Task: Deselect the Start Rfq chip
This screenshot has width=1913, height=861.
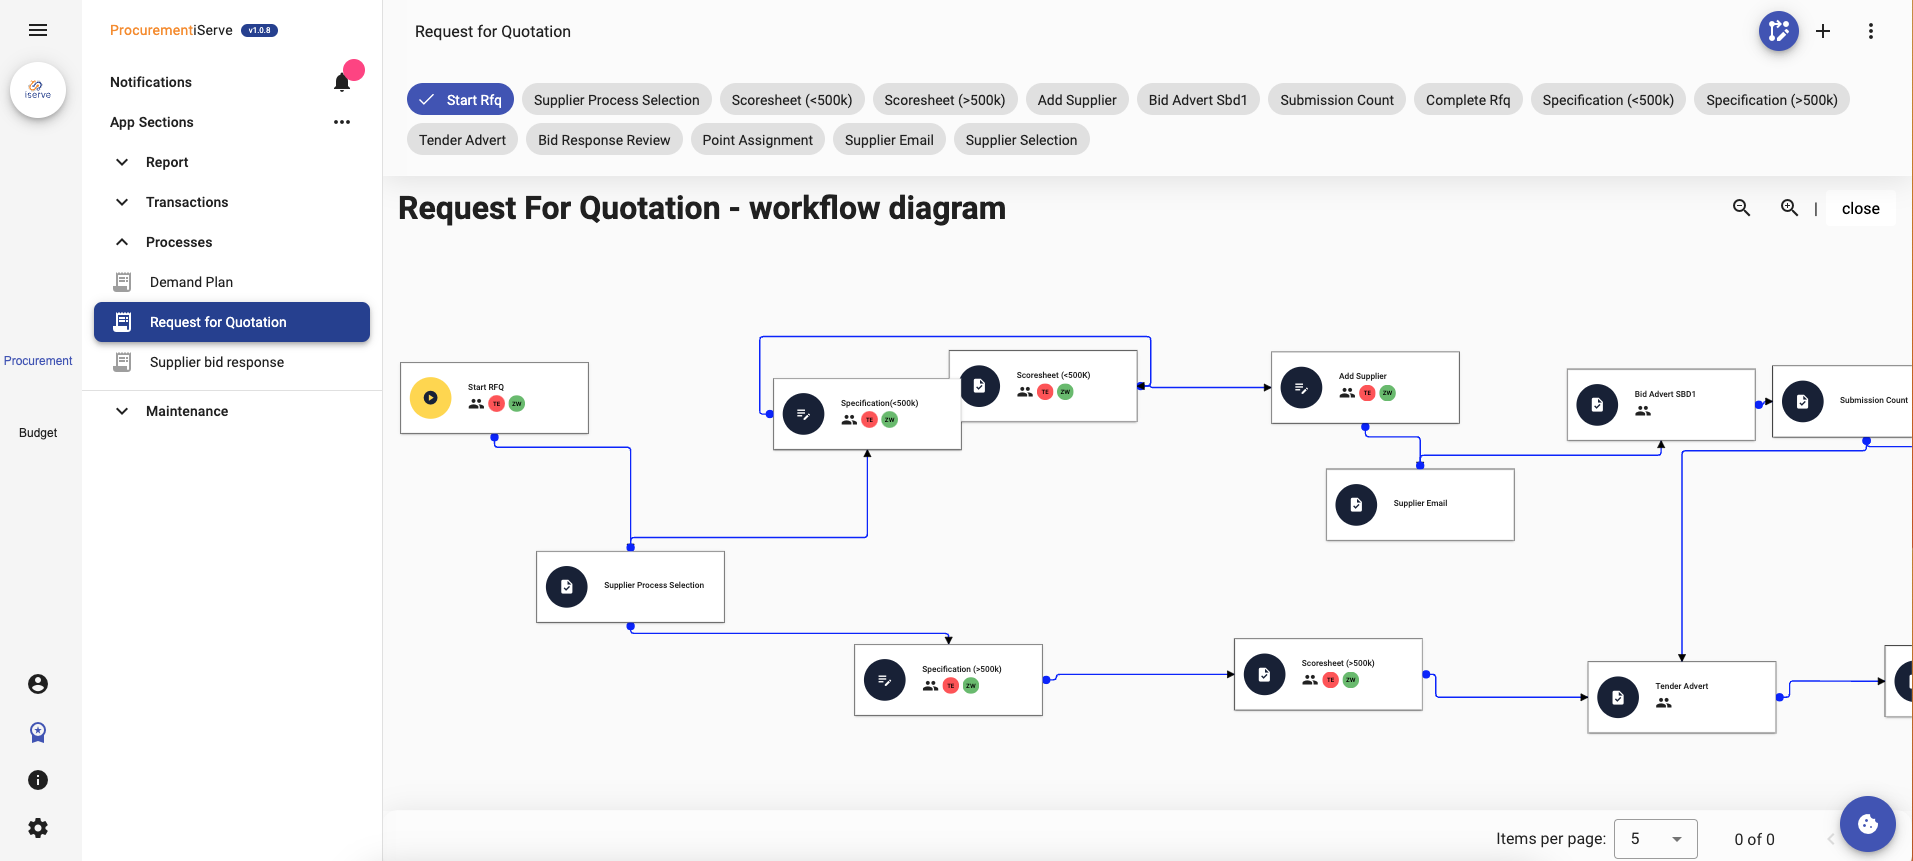Action: tap(460, 100)
